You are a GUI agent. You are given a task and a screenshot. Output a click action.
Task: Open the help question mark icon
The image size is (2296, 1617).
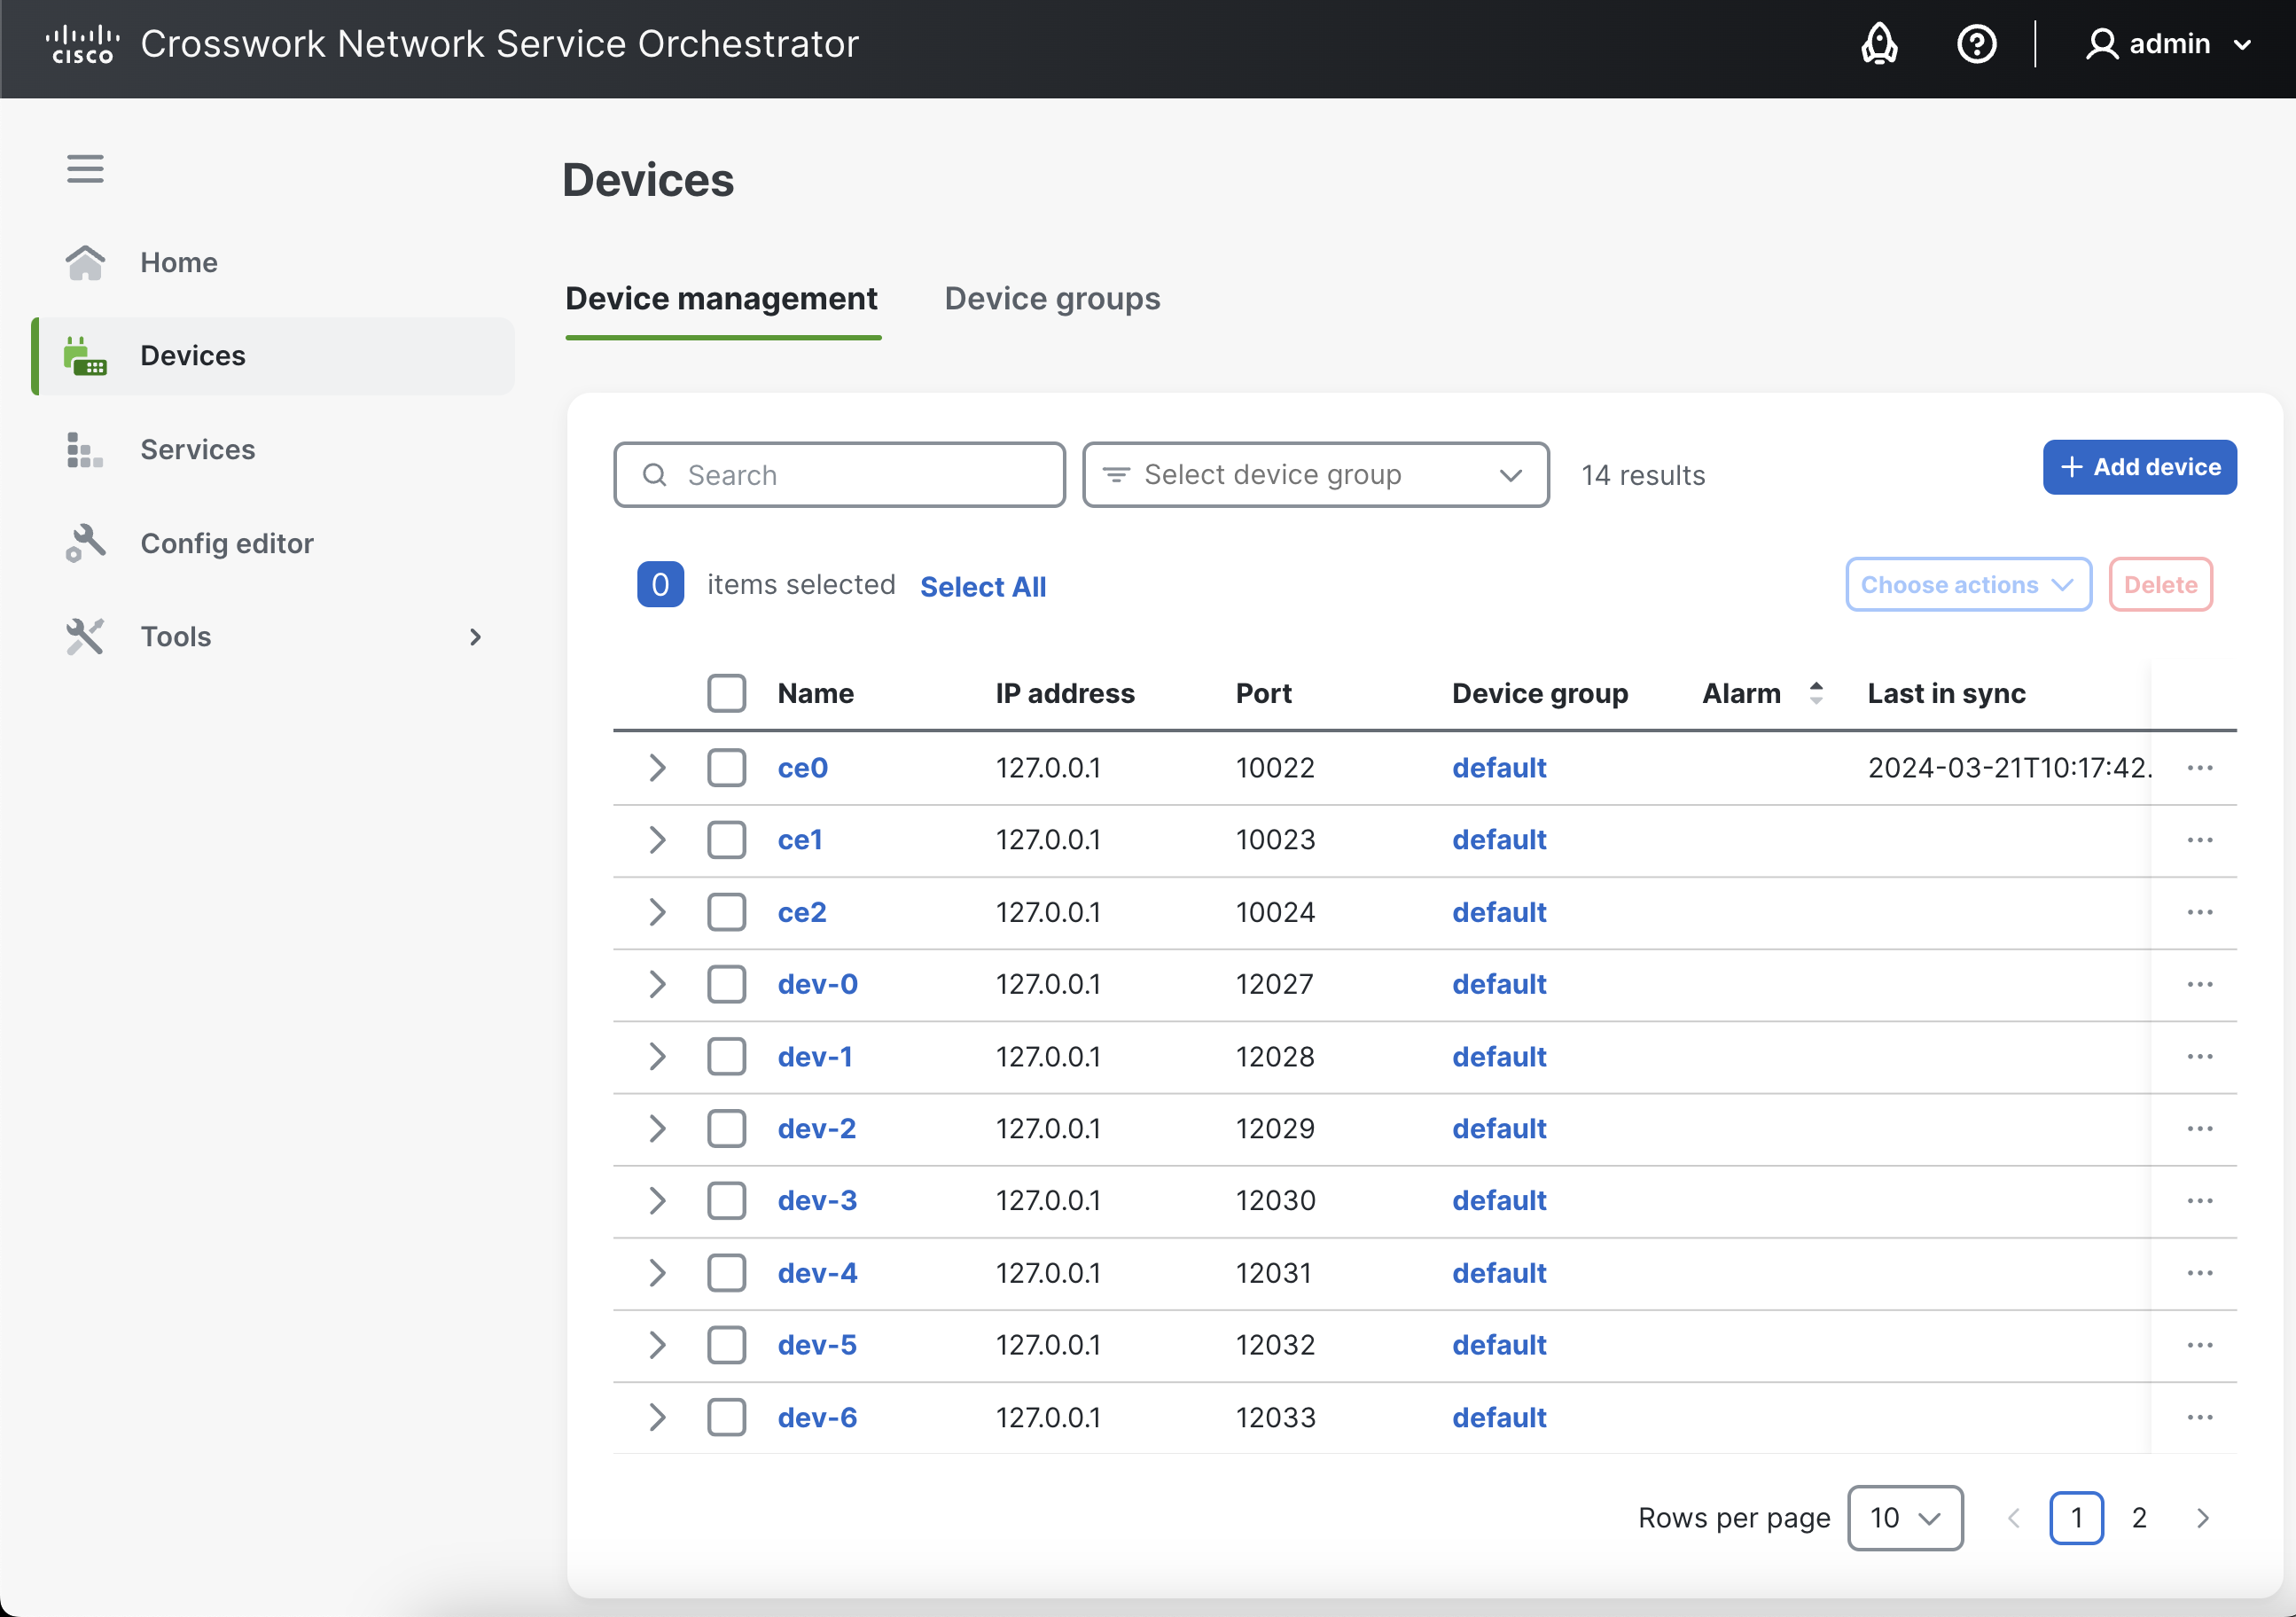click(1975, 44)
